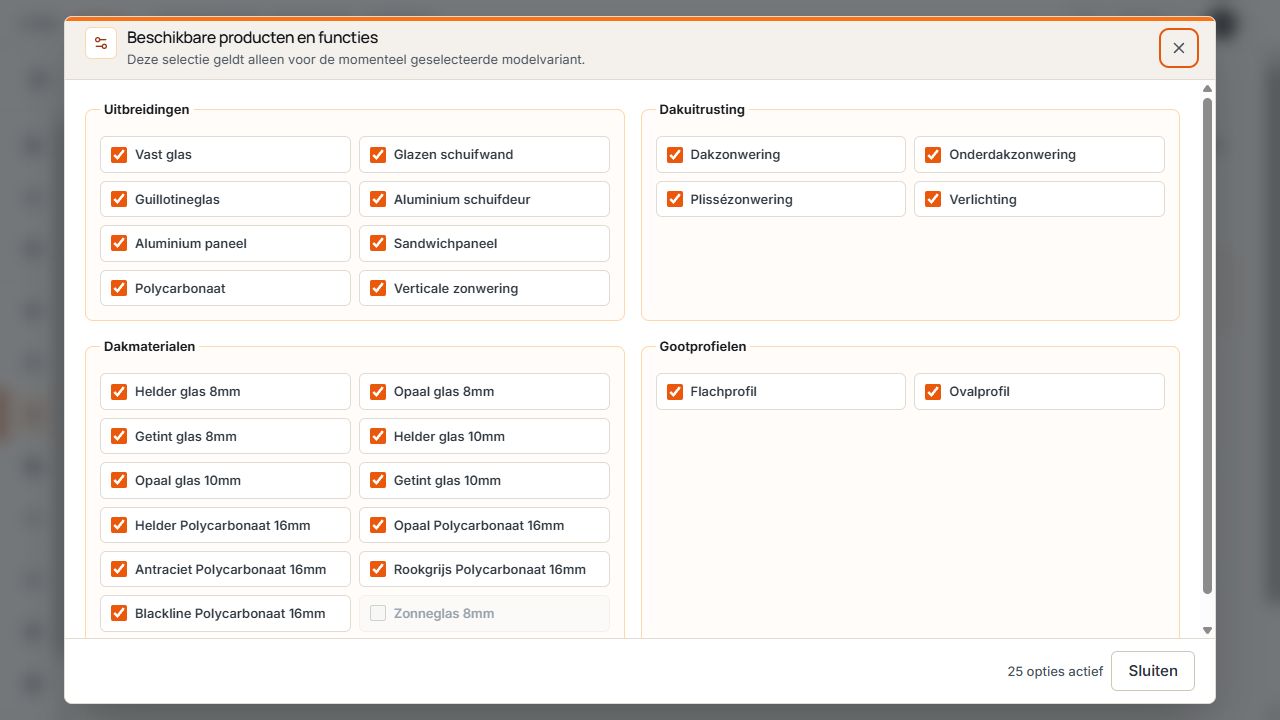Uncheck Helder glas 8mm
The height and width of the screenshot is (720, 1280).
click(119, 392)
